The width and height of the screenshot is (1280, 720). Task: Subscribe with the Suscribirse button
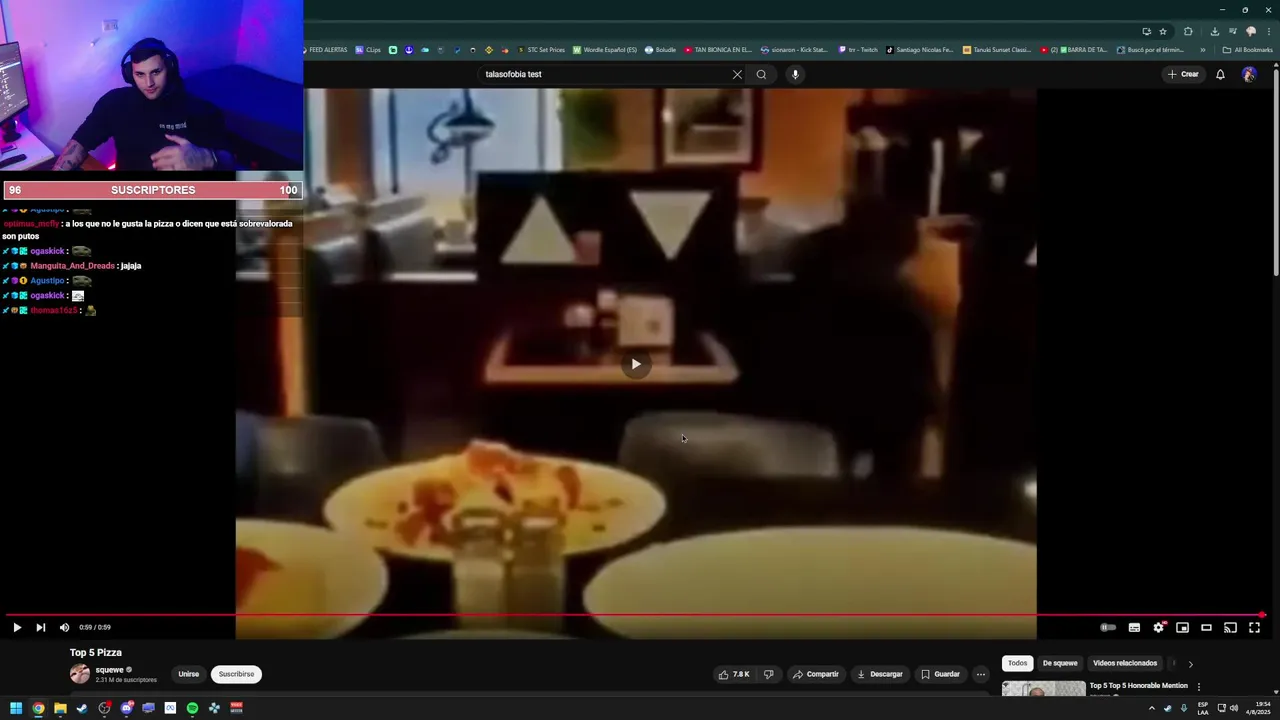pyautogui.click(x=236, y=674)
